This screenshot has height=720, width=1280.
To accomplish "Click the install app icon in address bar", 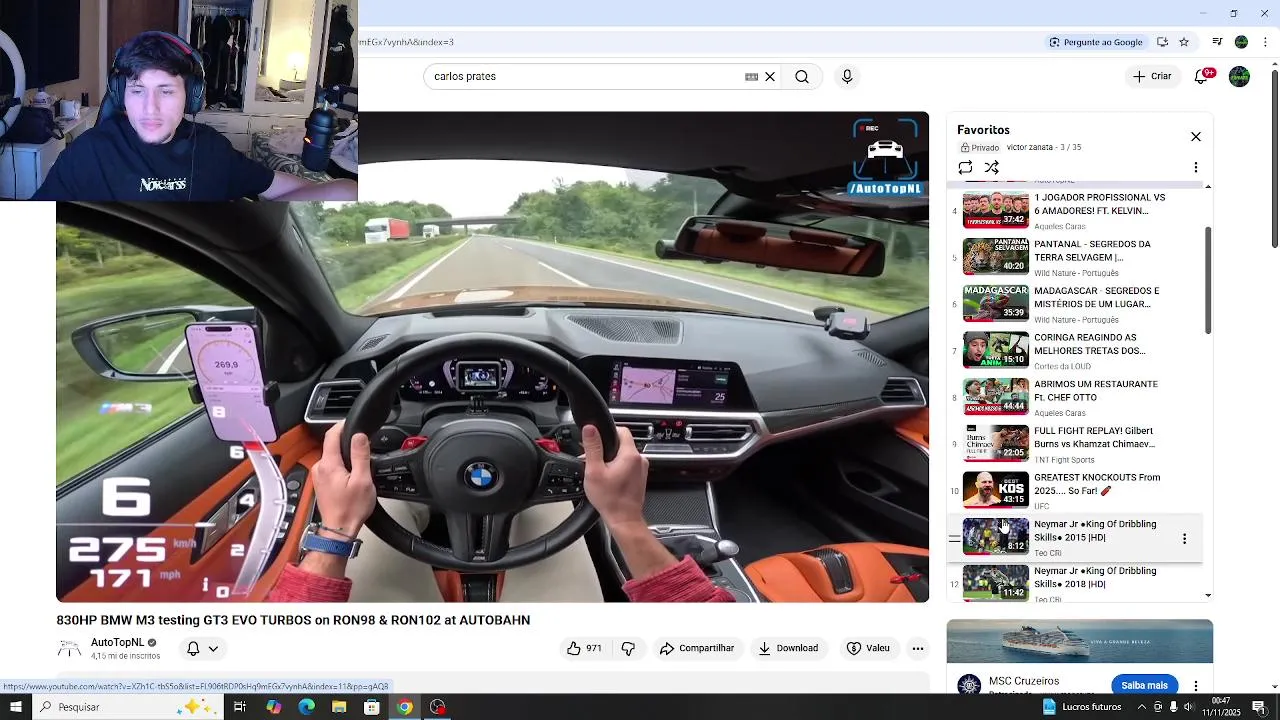I will coord(1162,42).
